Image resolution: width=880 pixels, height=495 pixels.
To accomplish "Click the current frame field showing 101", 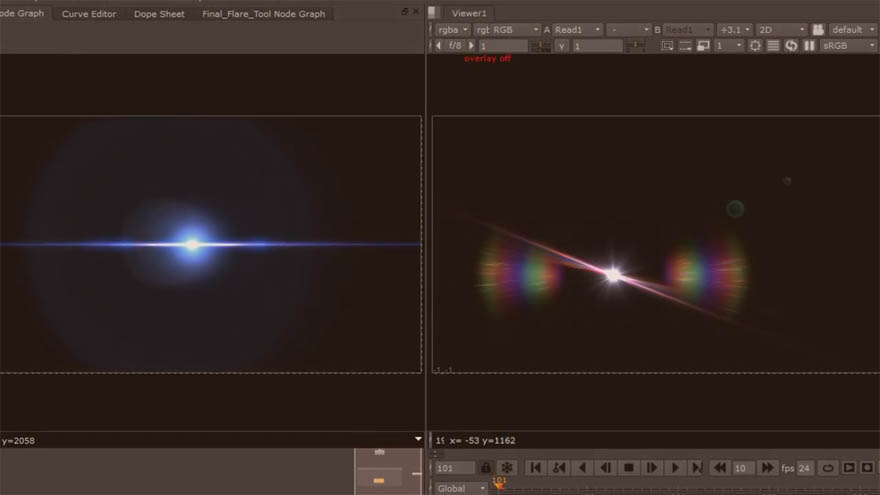I will [455, 468].
